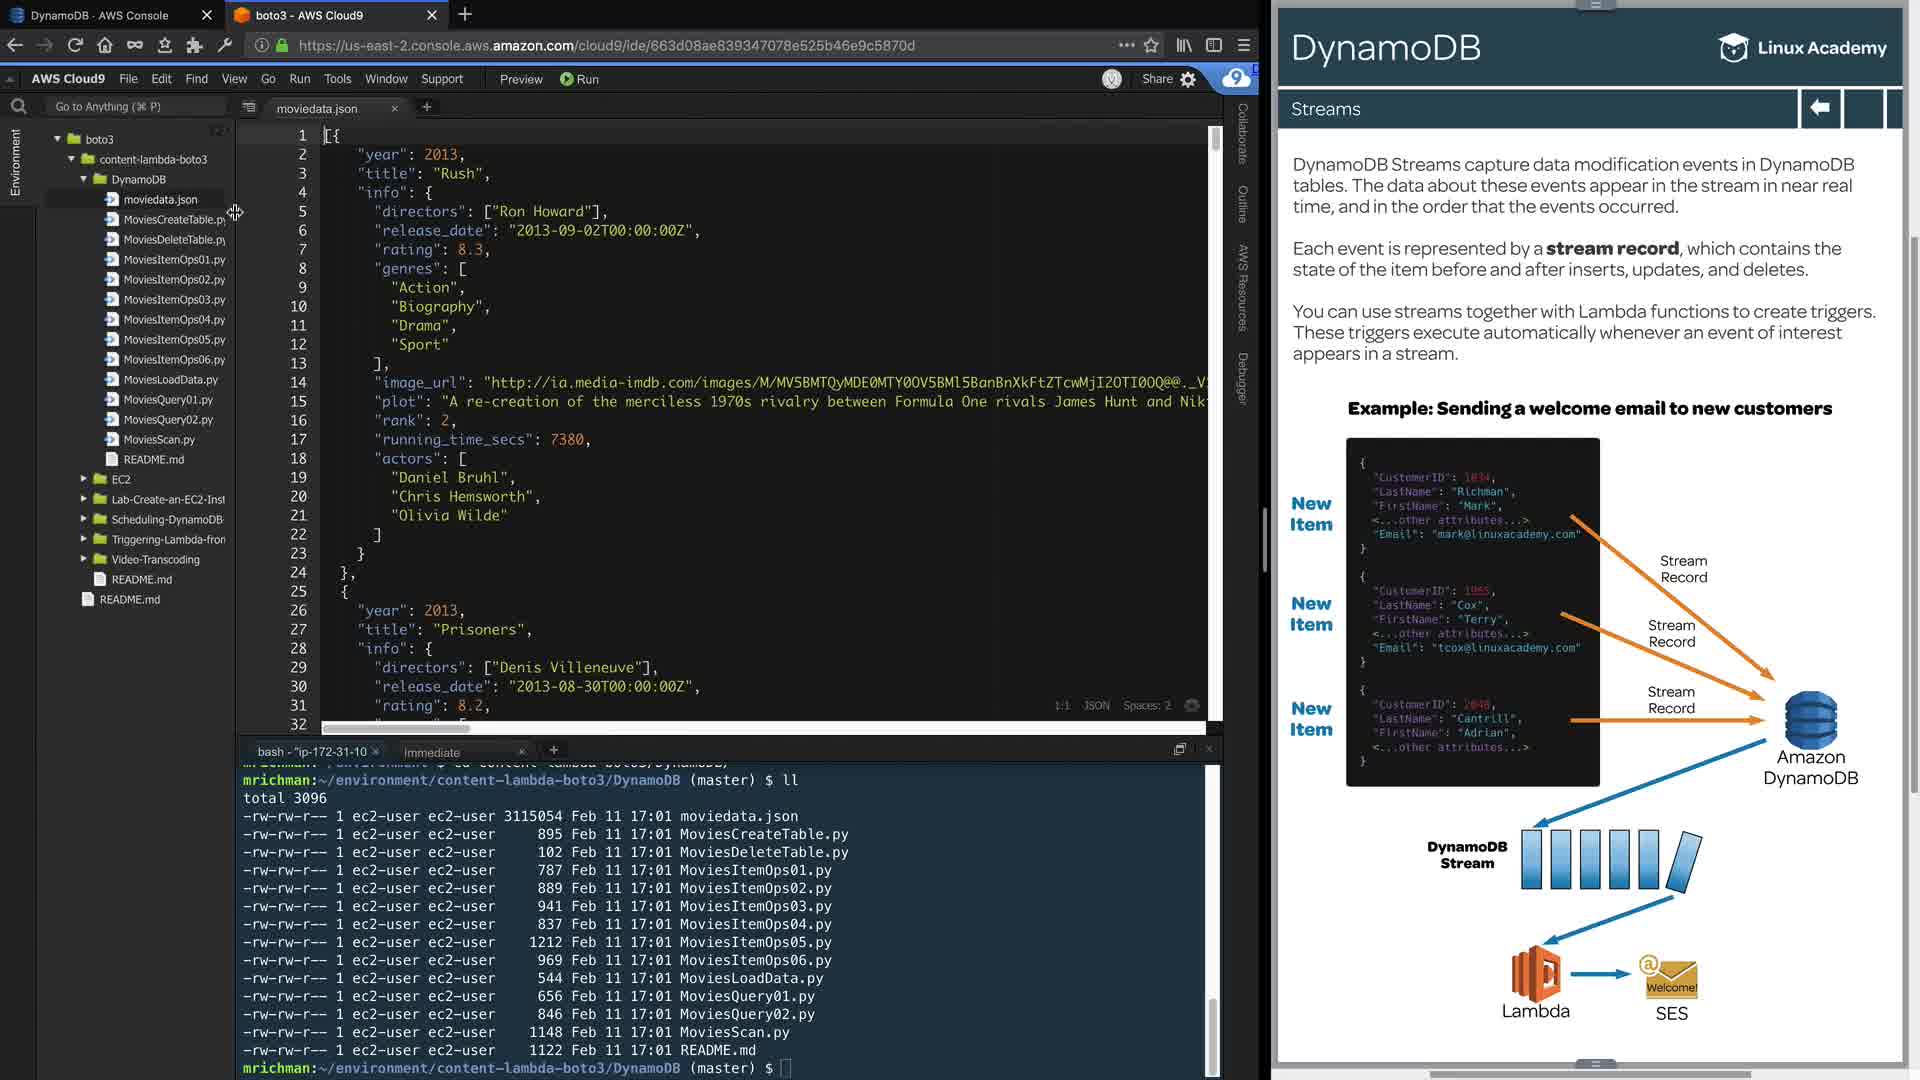Viewport: 1920px width, 1080px height.
Task: Toggle the Environment side panel
Action: pyautogui.click(x=15, y=162)
